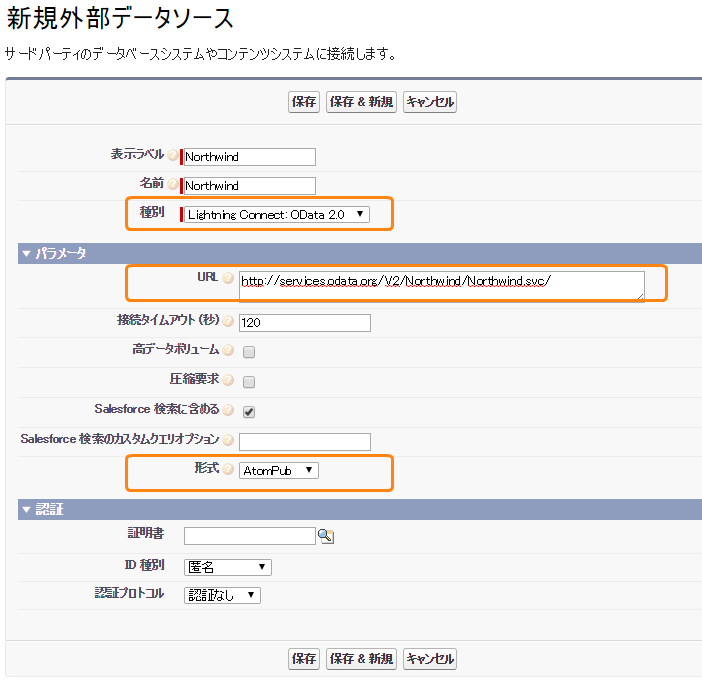This screenshot has width=702, height=682.
Task: Collapse the パラメータ section header
Action: pos(26,254)
